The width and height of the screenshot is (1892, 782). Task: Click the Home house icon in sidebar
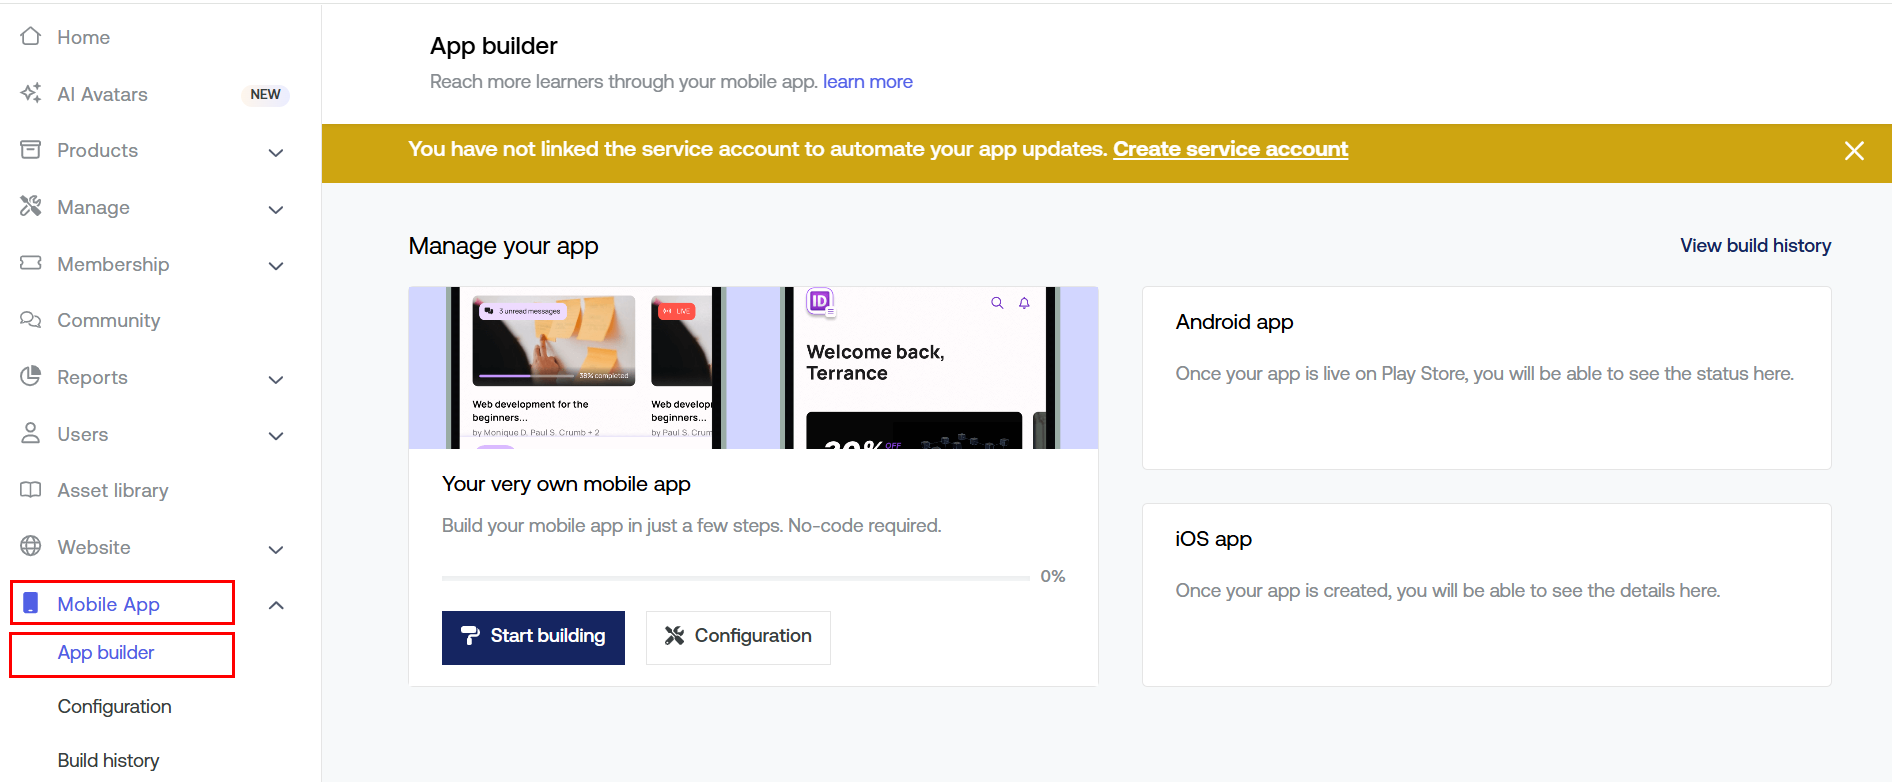tap(31, 37)
